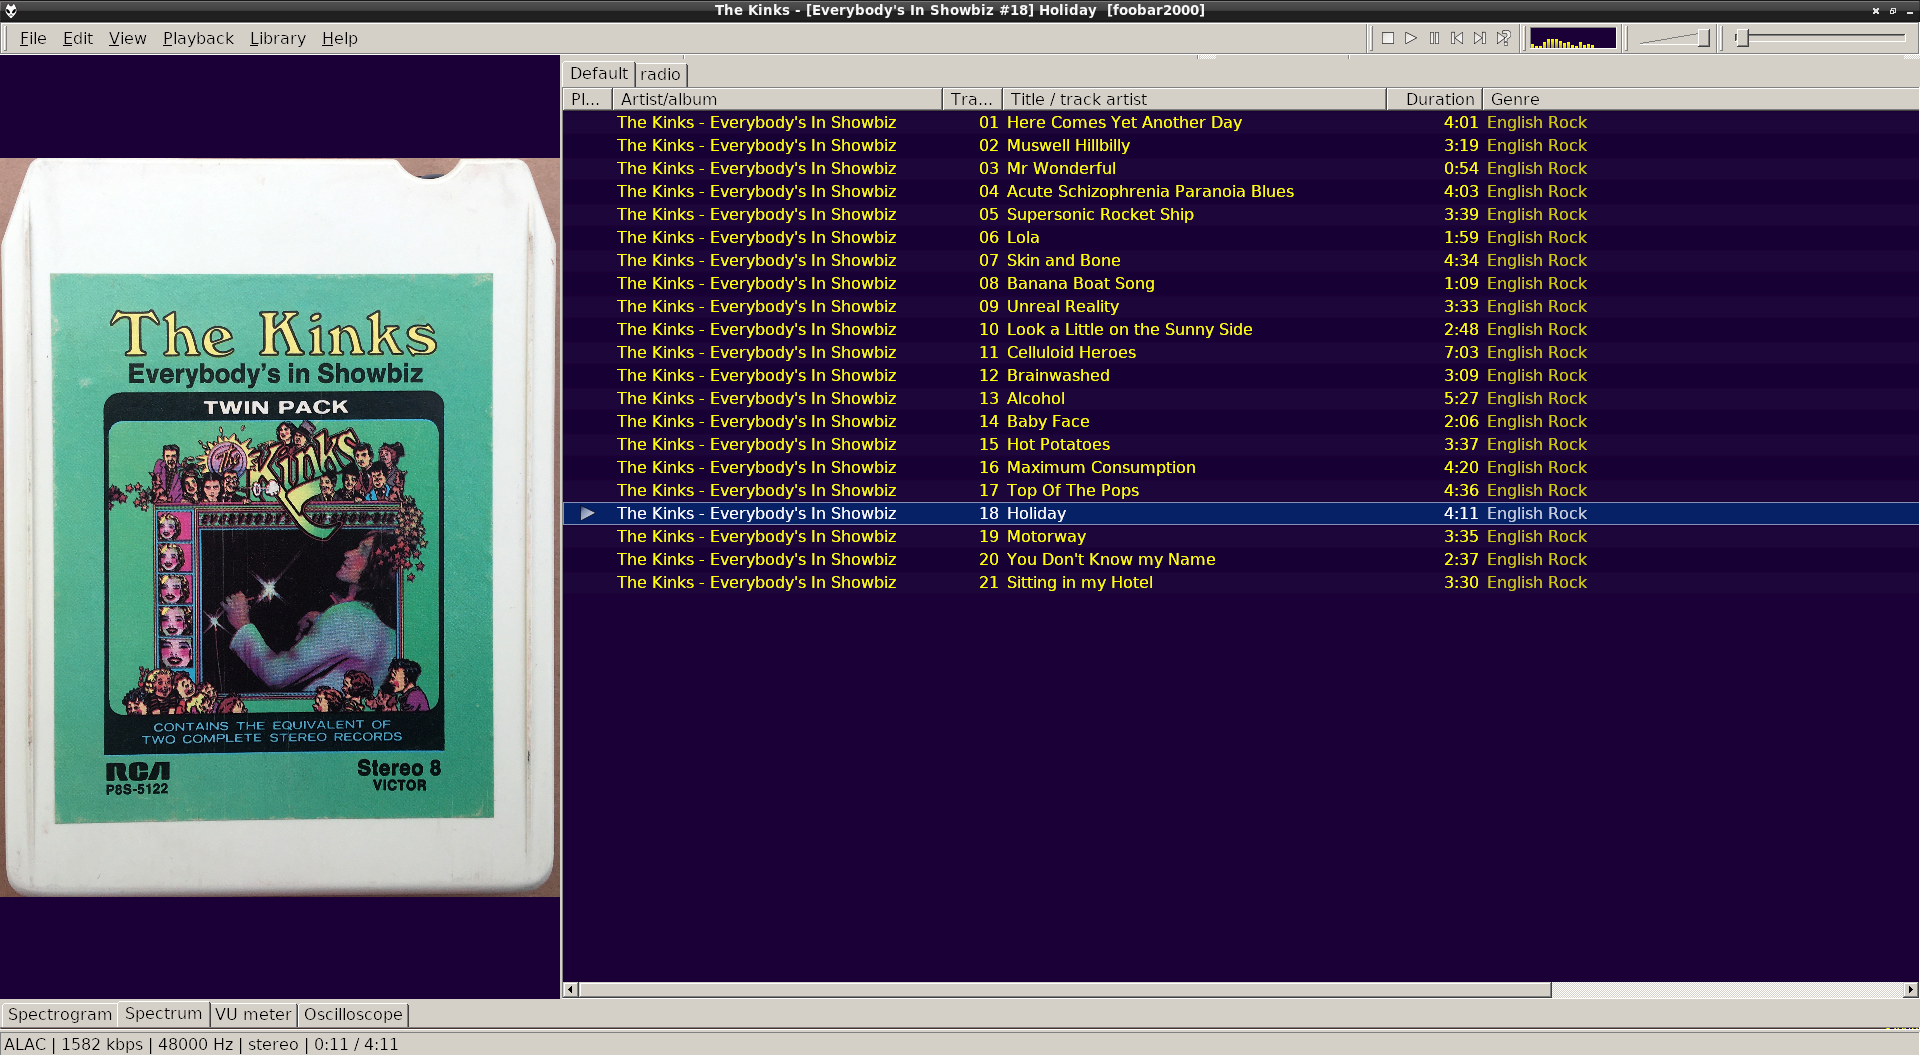Play a random track
Viewport: 1920px width, 1056px height.
(1503, 38)
